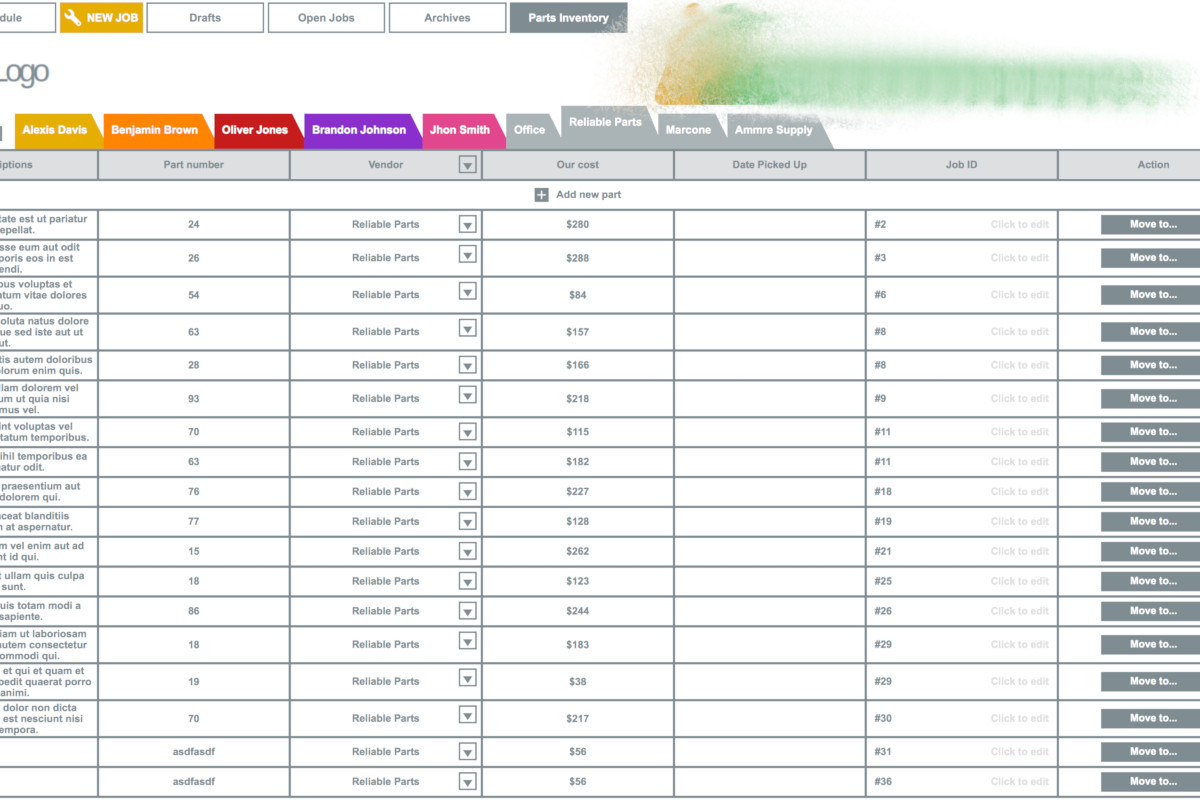Open vendor dropdown in the $38 cost row
Screen dimensions: 1200x800
click(x=467, y=678)
